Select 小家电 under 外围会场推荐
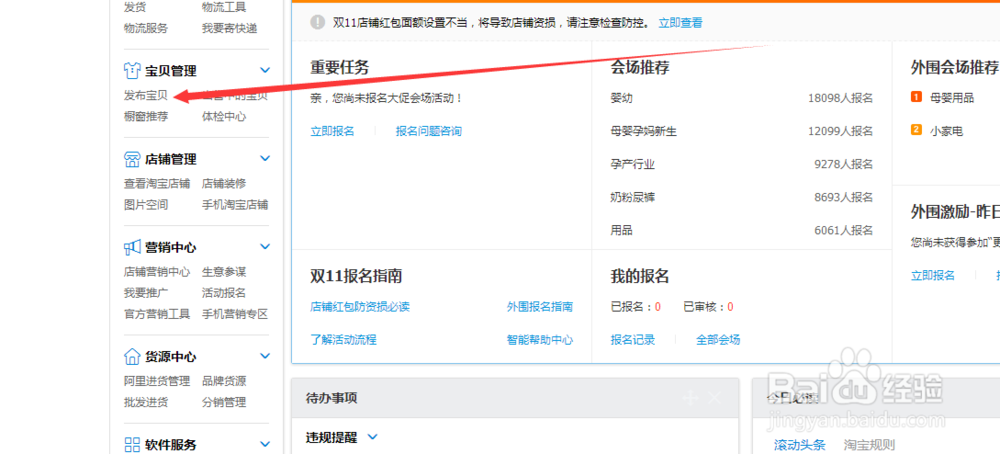 click(946, 131)
